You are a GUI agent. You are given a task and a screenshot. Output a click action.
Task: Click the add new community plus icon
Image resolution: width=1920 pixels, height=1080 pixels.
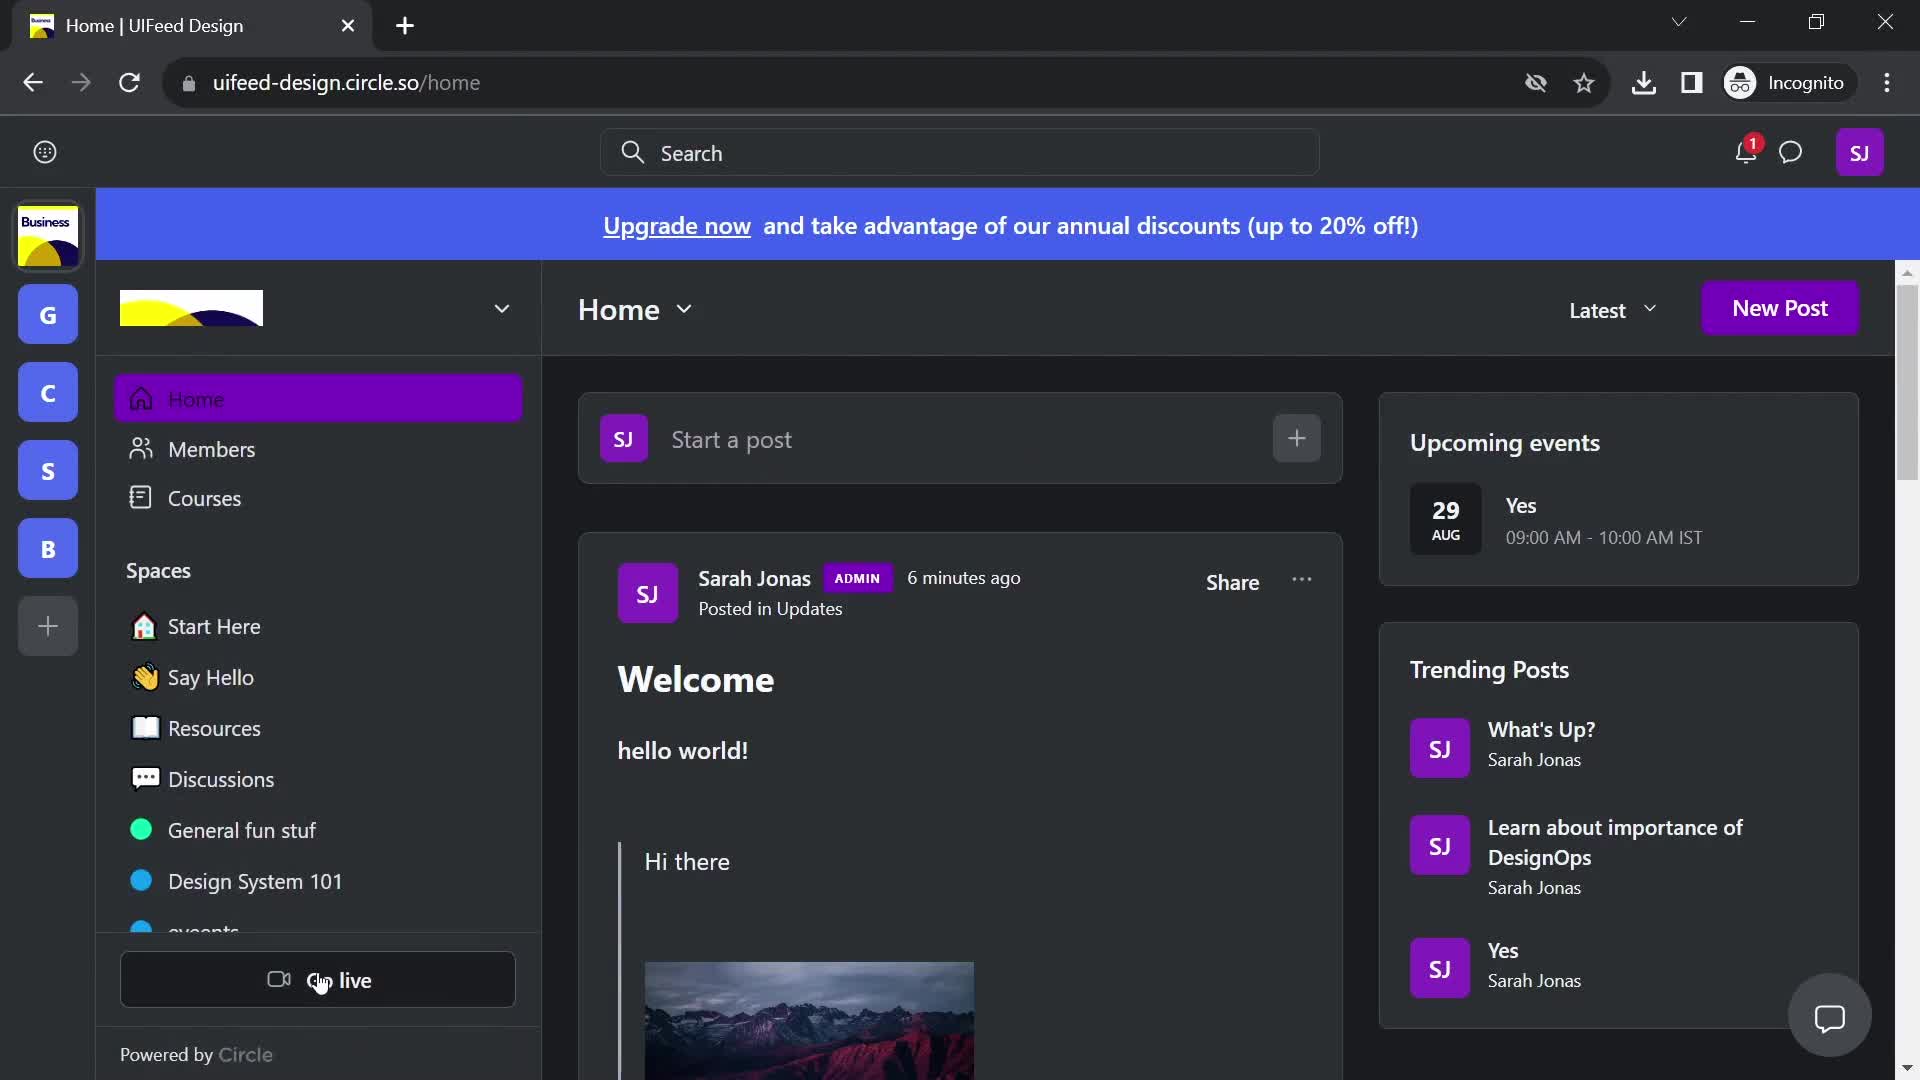(x=46, y=626)
